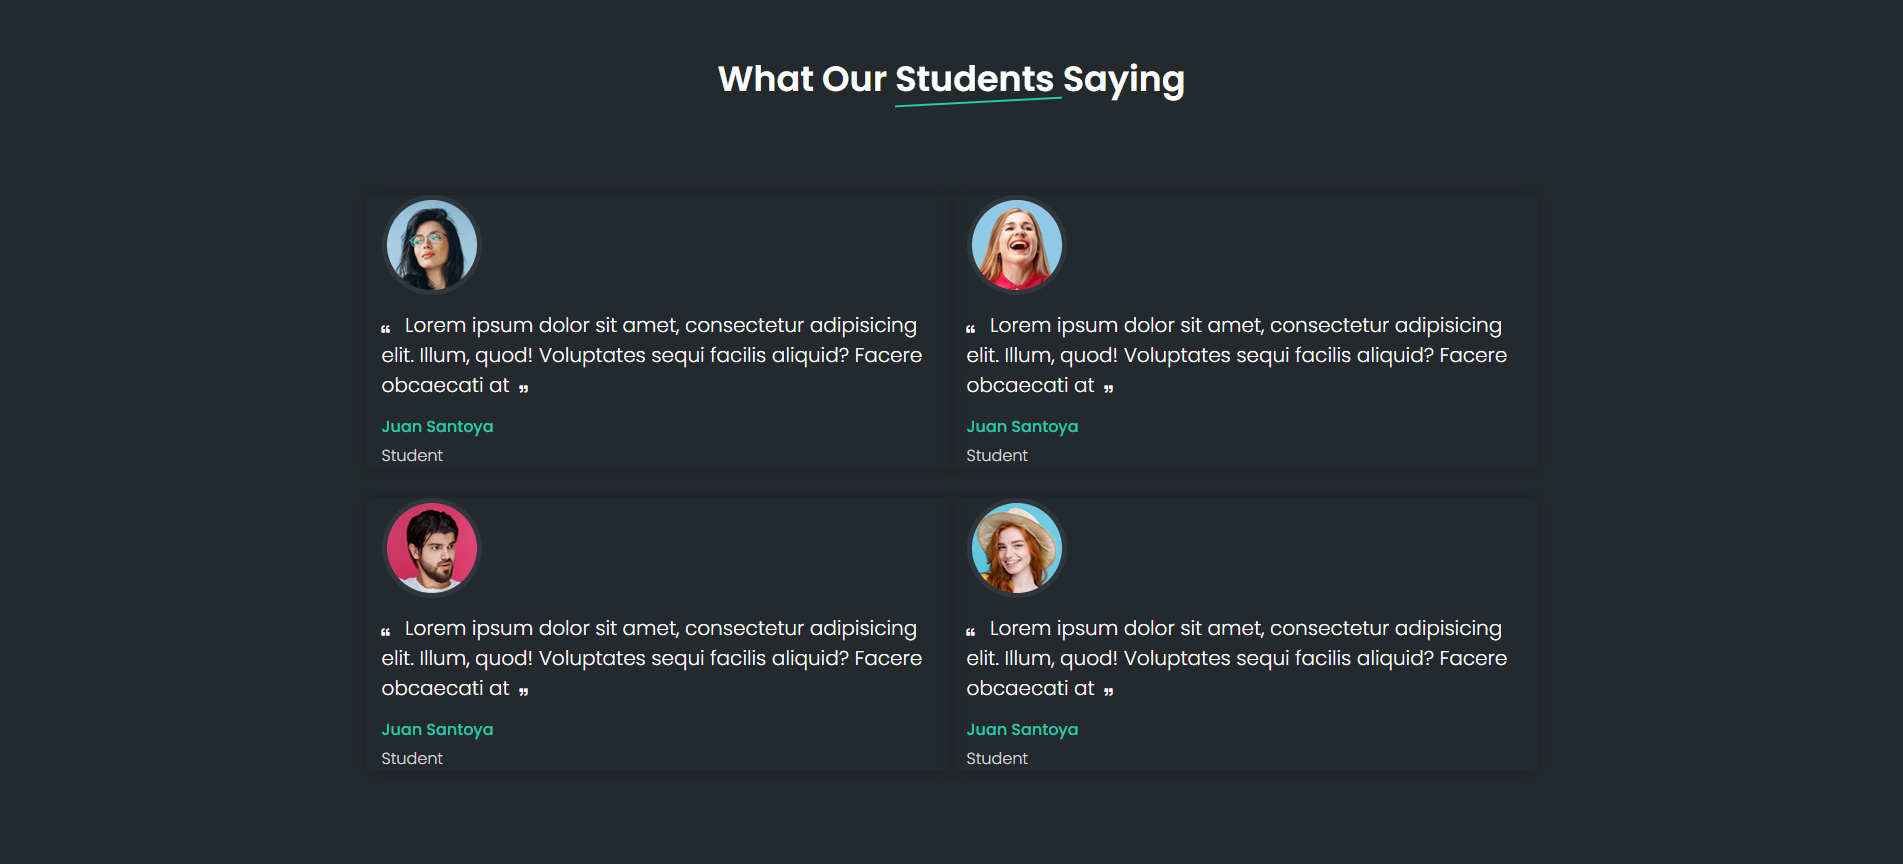The width and height of the screenshot is (1903, 864).
Task: Click Juan Santoya name below glasses woman's testimonial
Action: coord(437,426)
